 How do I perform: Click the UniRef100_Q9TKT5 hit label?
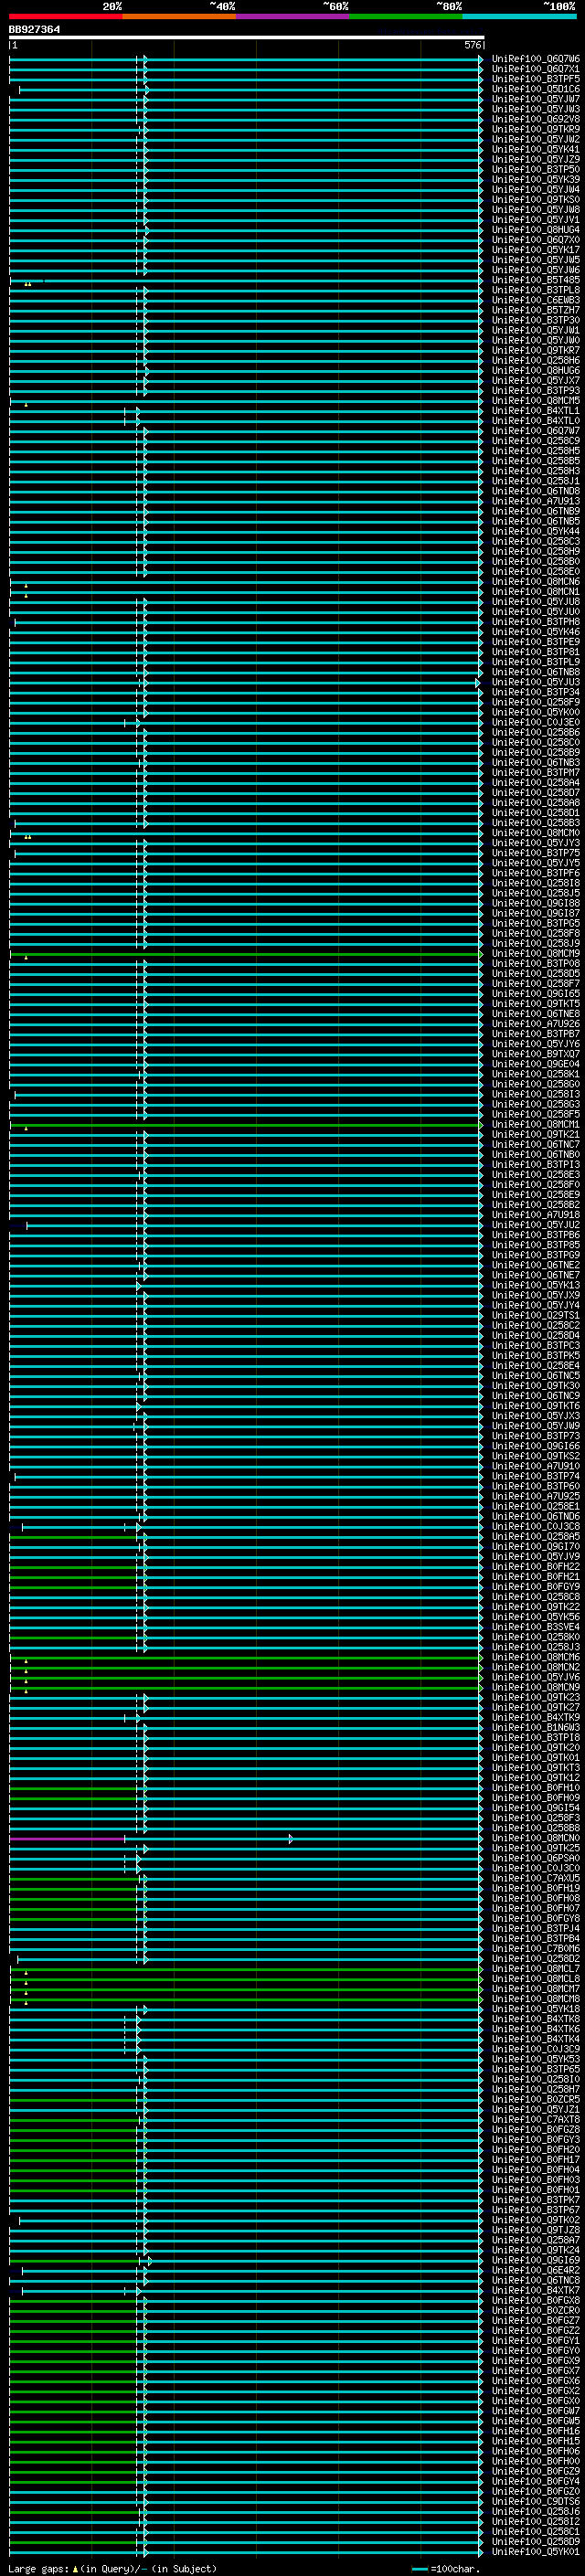(536, 1003)
